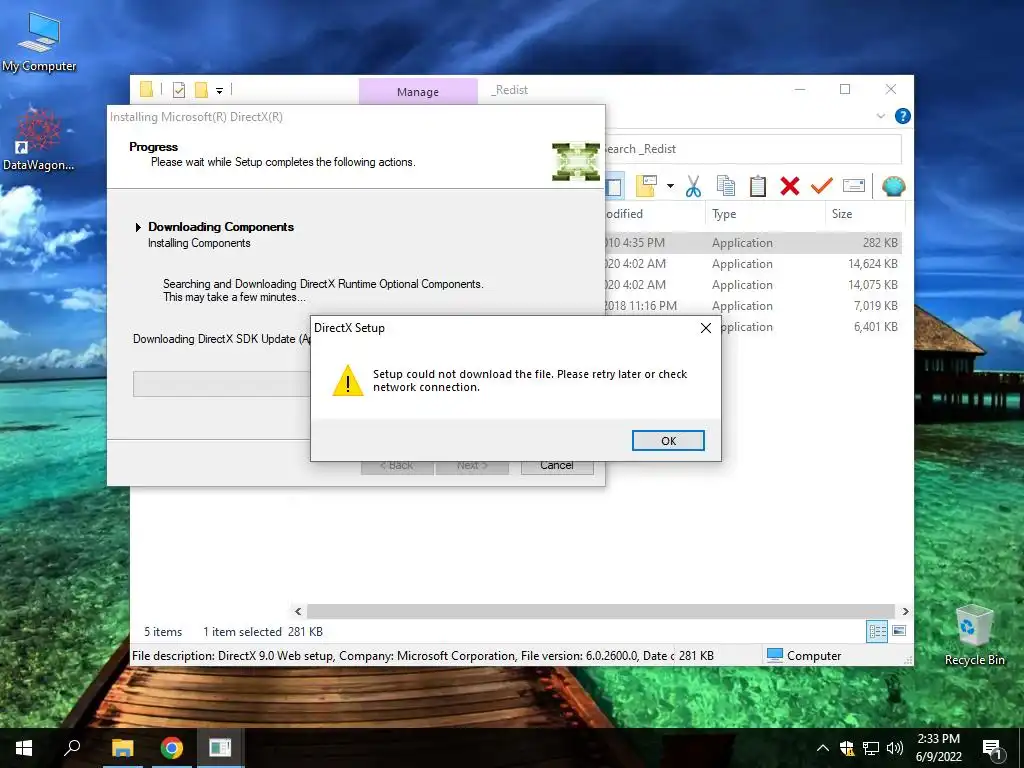The width and height of the screenshot is (1024, 768).
Task: Click the DirectX setup app on the taskbar
Action: (220, 748)
